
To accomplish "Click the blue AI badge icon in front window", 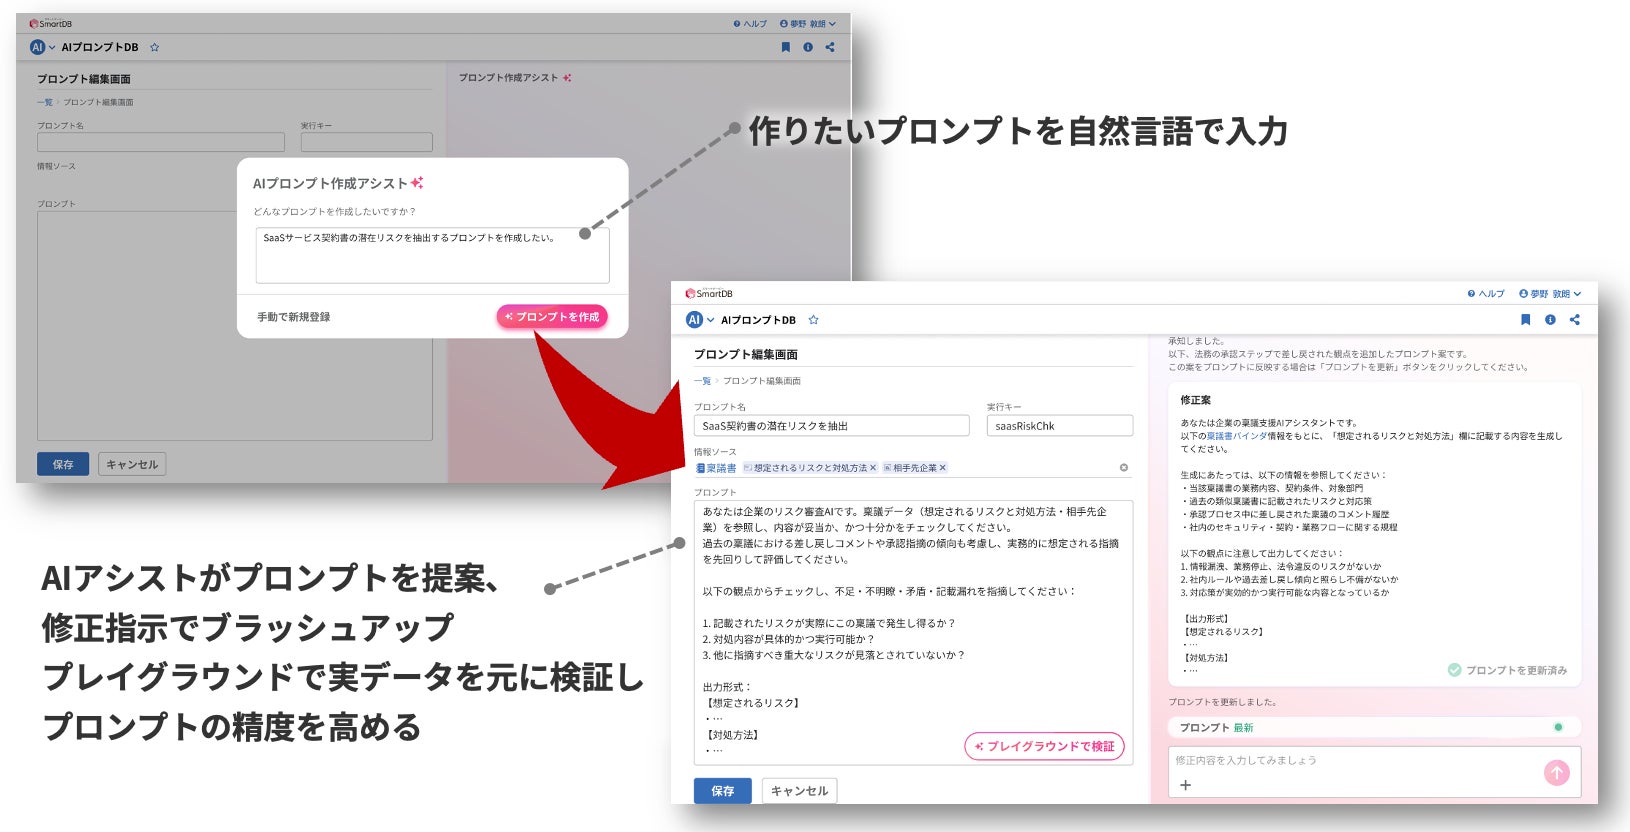I will (x=694, y=320).
